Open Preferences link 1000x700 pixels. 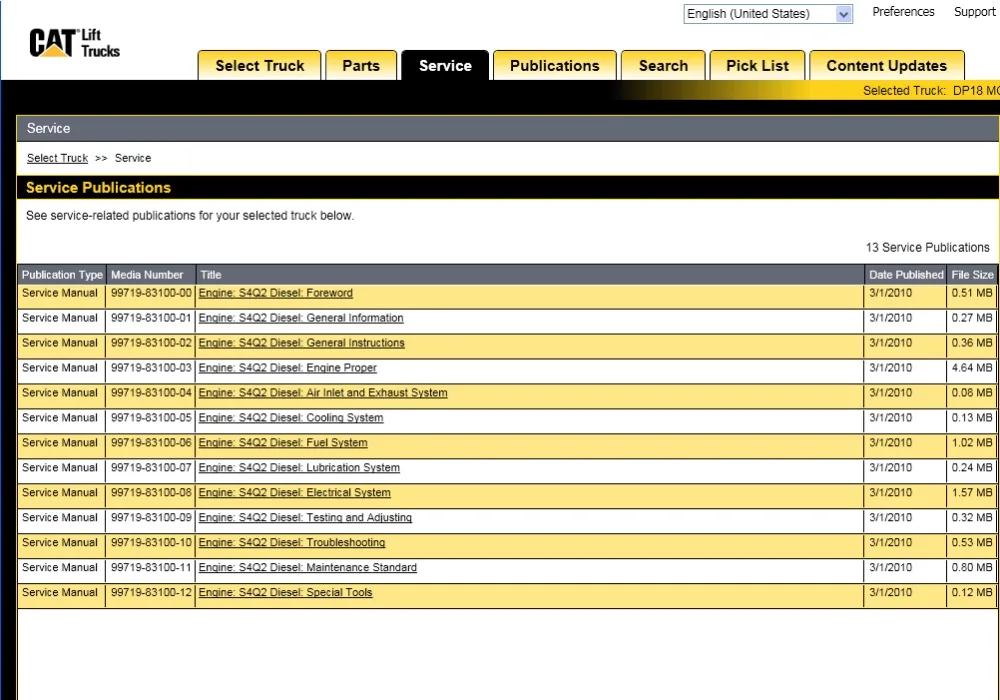click(903, 12)
